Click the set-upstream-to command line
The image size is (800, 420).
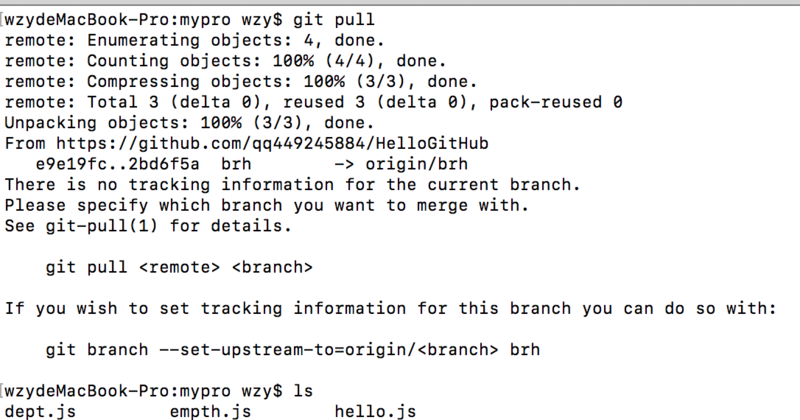(x=292, y=350)
